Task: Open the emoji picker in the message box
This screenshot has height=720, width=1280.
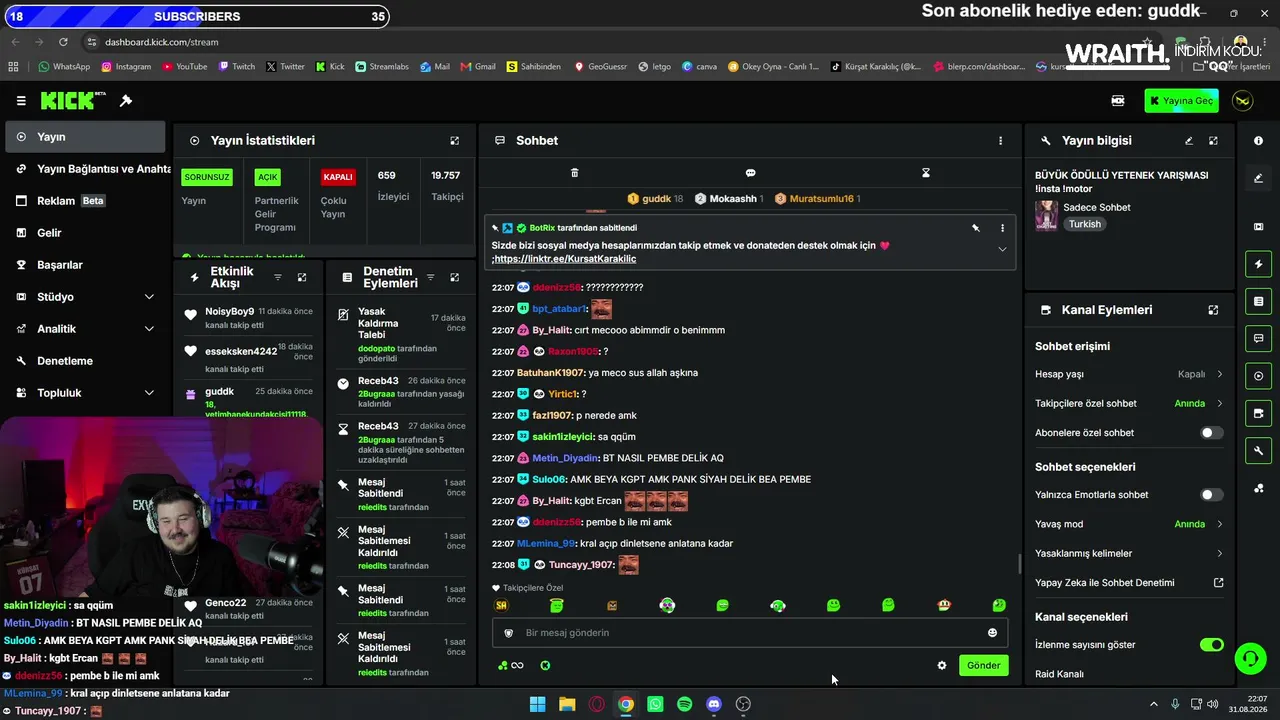Action: click(992, 633)
